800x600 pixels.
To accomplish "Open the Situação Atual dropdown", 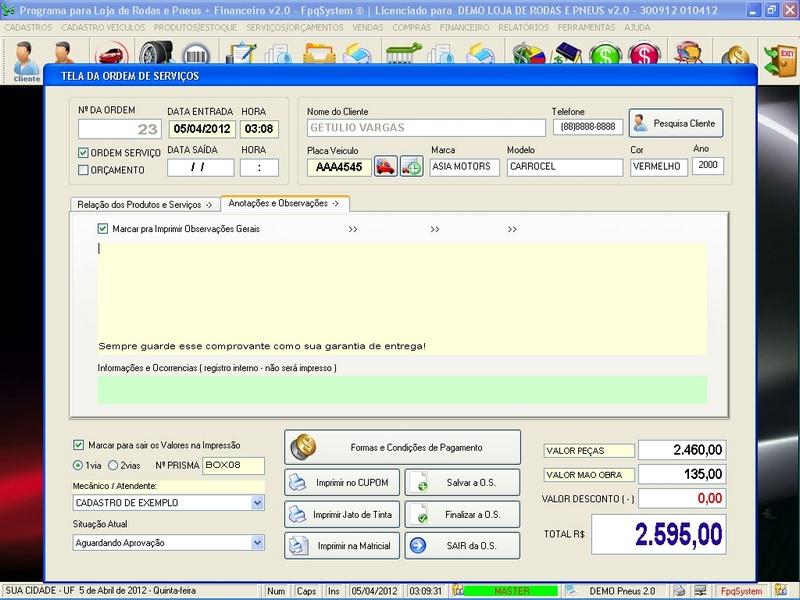I will (257, 543).
